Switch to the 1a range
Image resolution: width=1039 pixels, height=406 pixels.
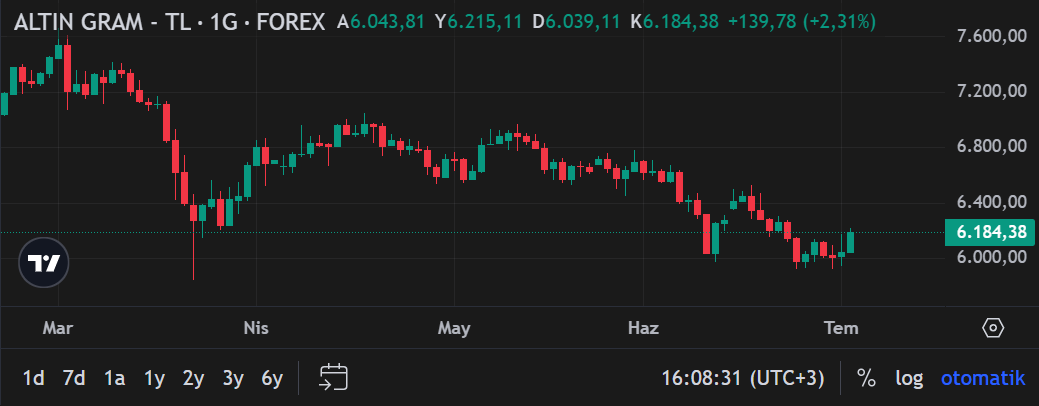pyautogui.click(x=114, y=379)
